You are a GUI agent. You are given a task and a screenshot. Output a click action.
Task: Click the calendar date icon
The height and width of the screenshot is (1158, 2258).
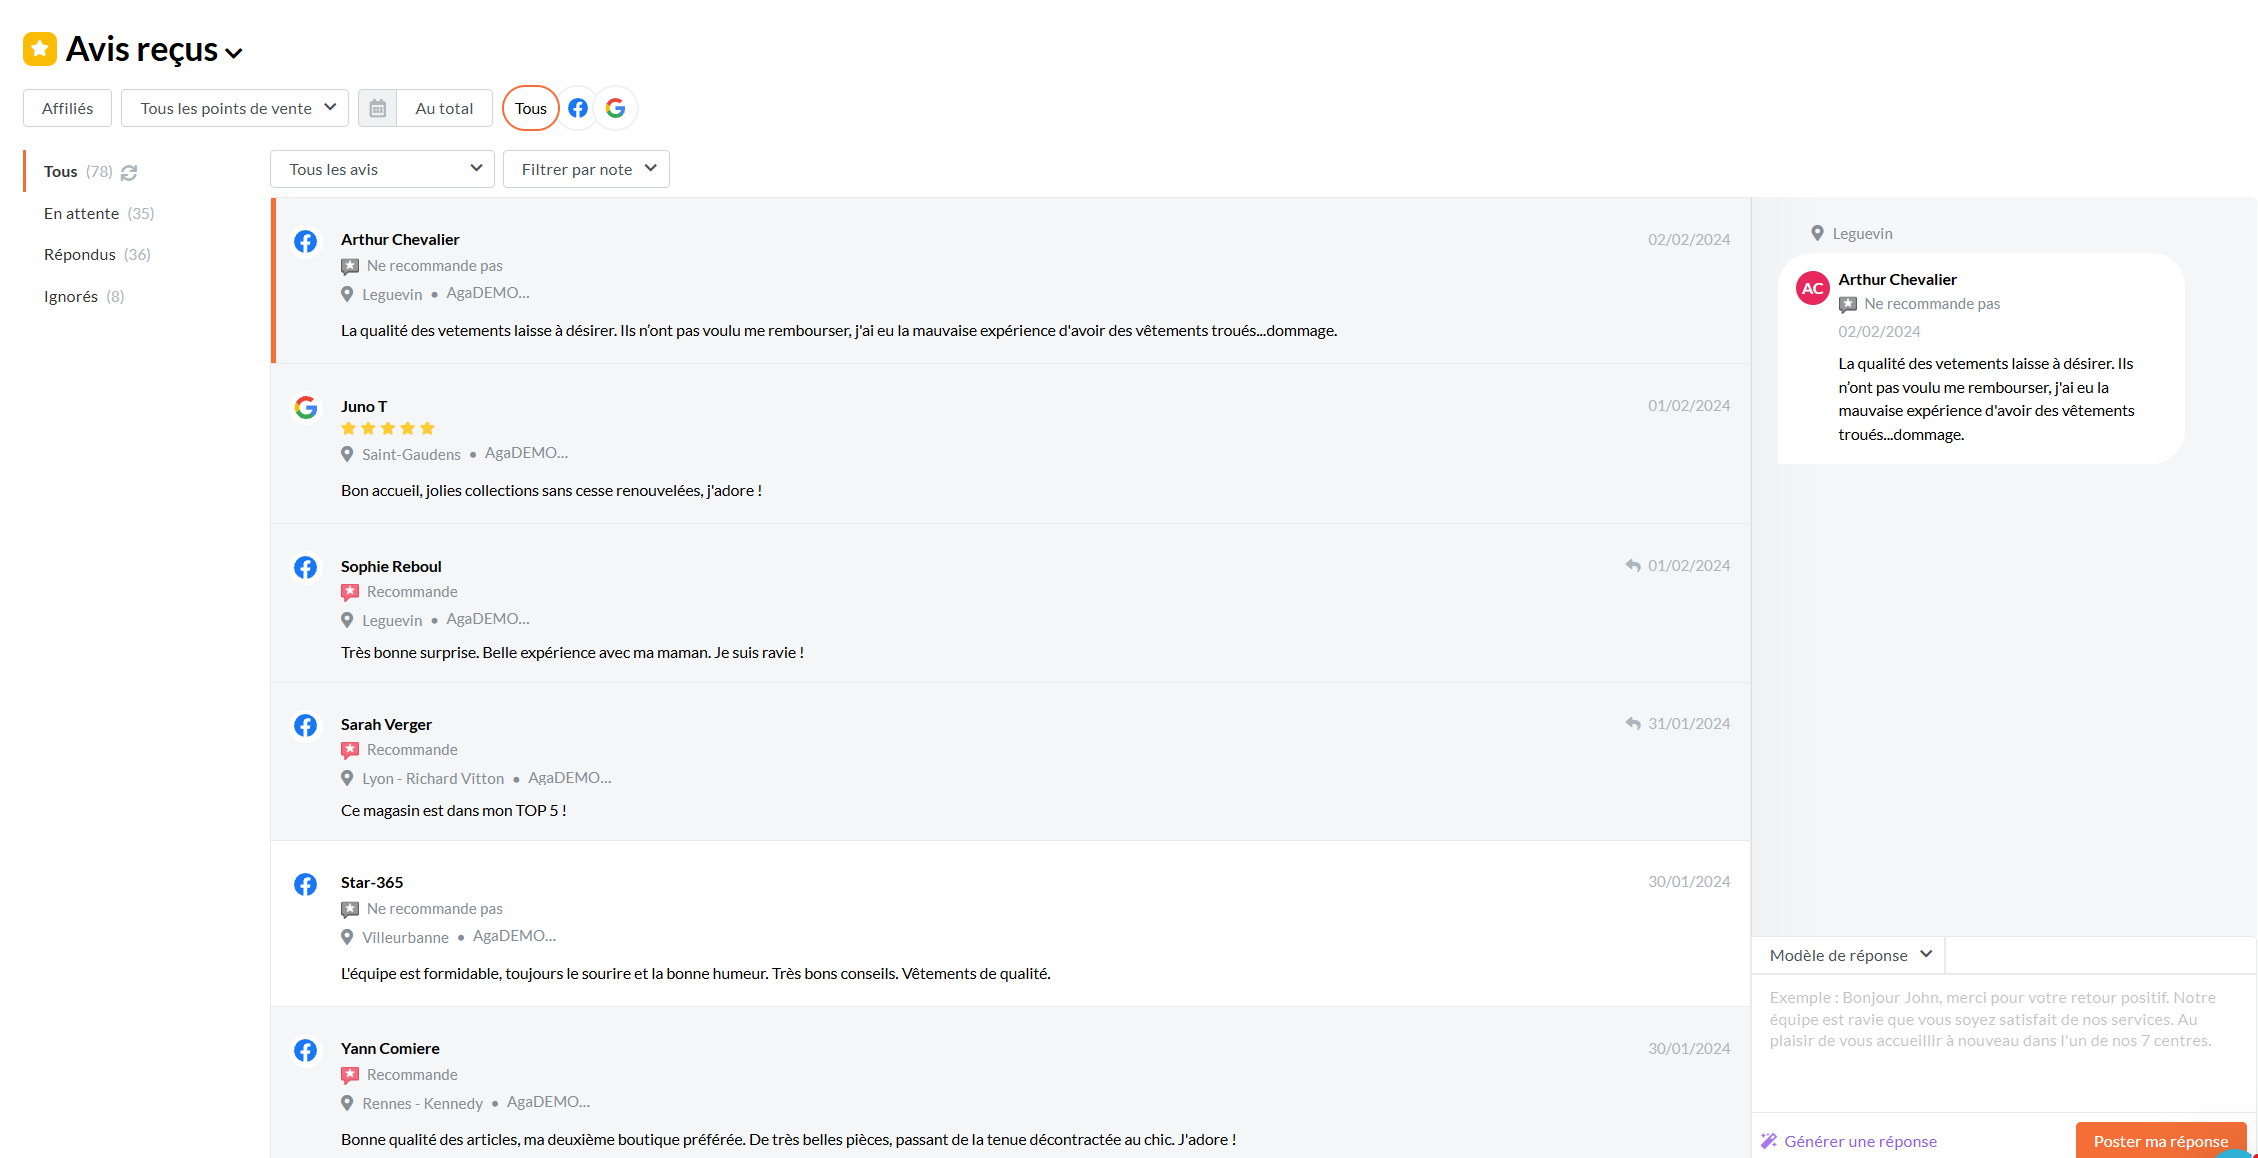378,108
